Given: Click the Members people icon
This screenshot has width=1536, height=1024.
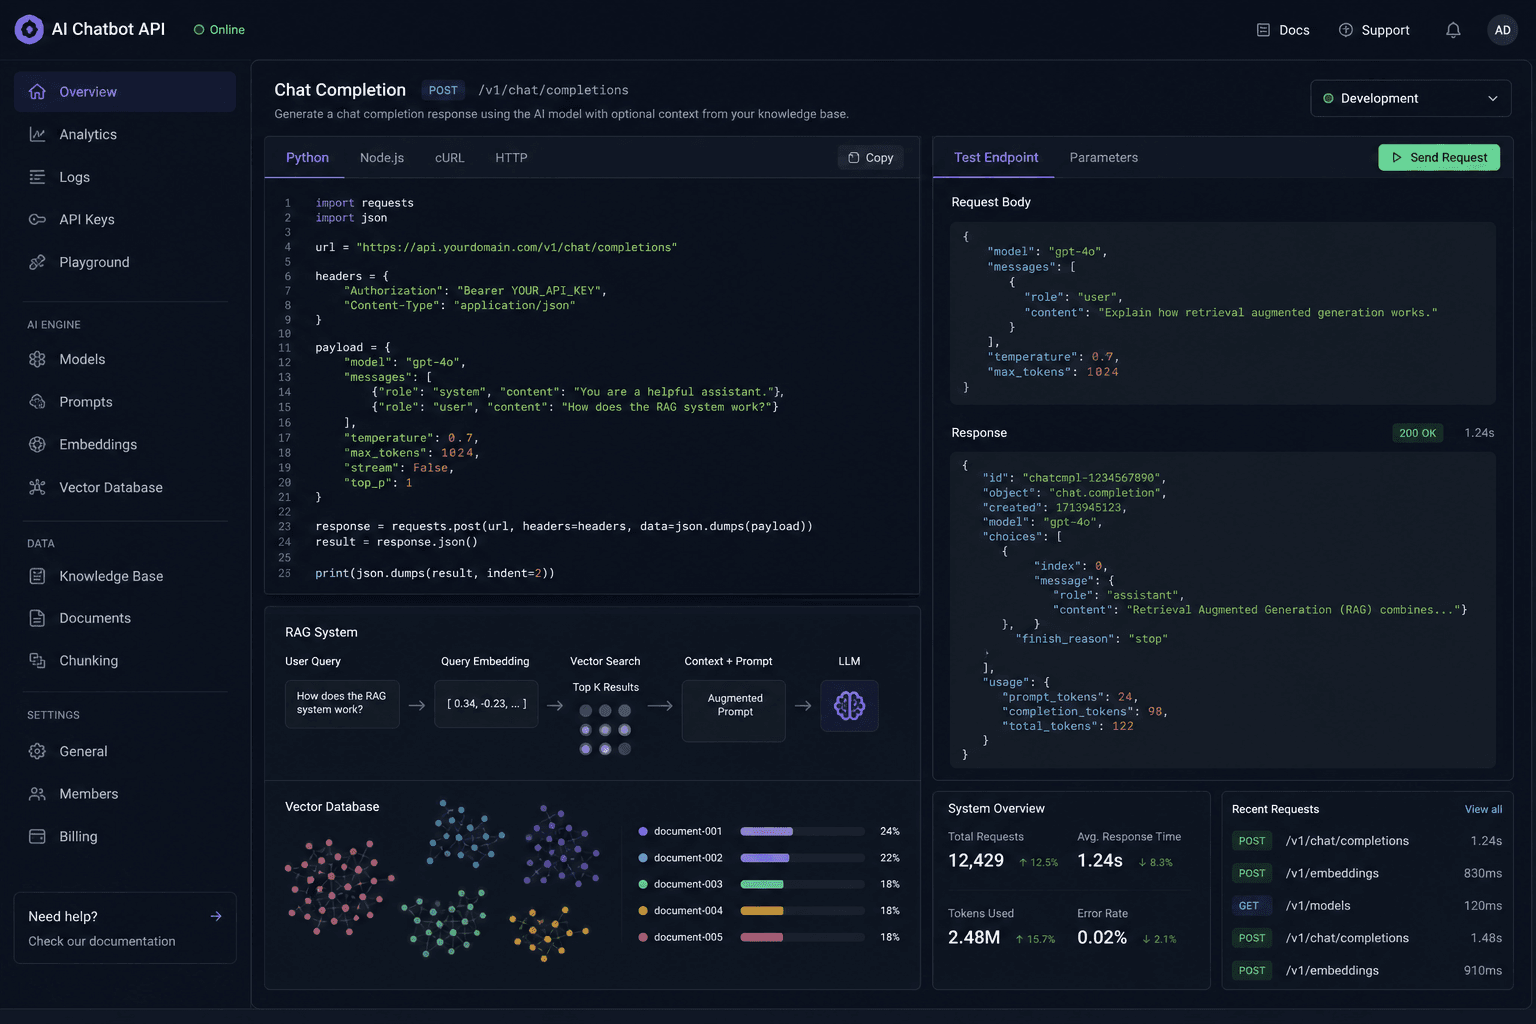Looking at the screenshot, I should 37,794.
